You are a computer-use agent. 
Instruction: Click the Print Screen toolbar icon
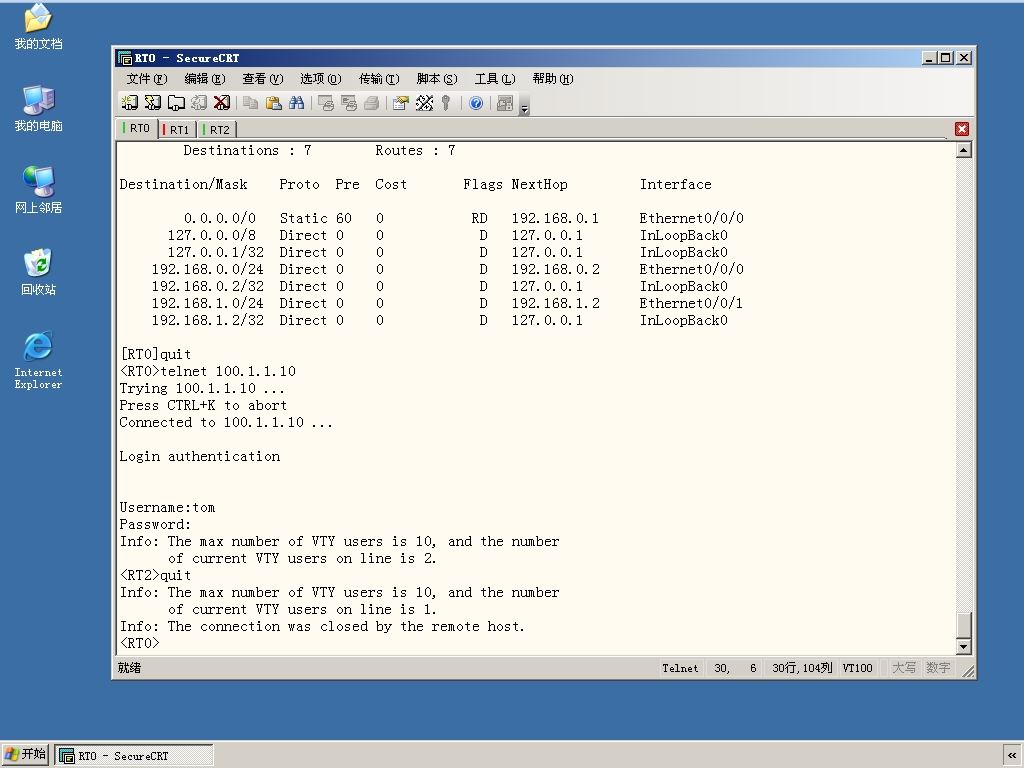tap(325, 103)
